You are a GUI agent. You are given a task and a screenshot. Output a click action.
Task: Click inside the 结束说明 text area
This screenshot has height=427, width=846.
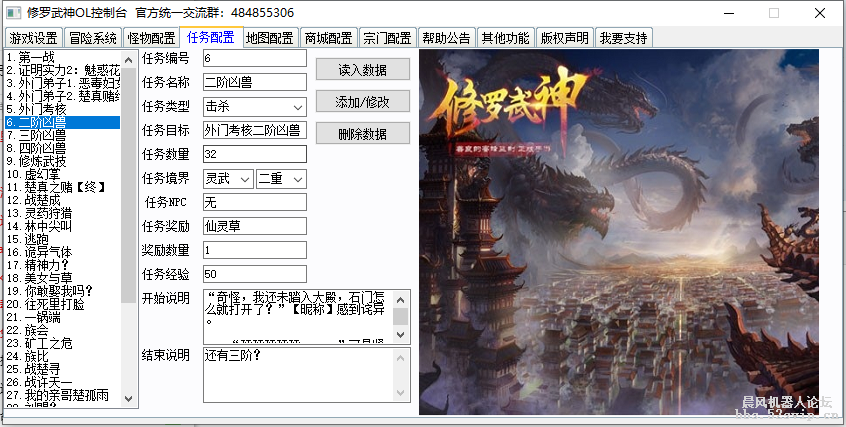(x=298, y=375)
